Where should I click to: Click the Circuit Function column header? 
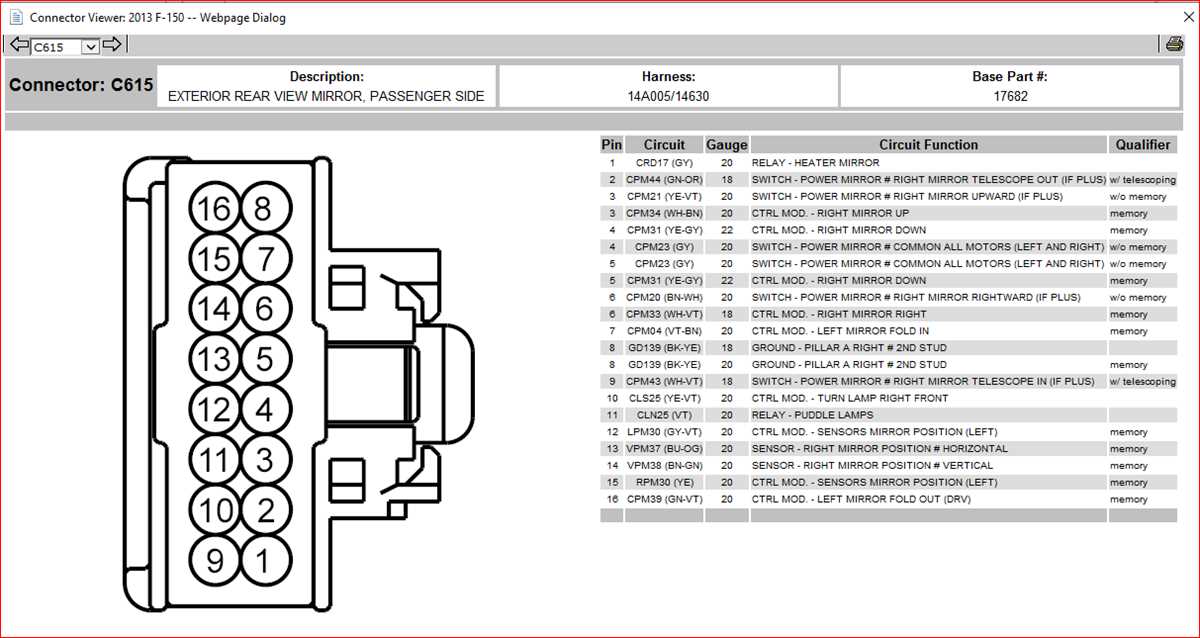[929, 145]
